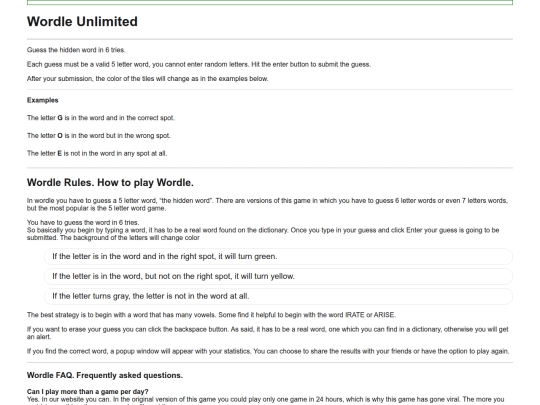
Task: Click 'Can I play more than a game per day?'
Action: [x=87, y=392]
